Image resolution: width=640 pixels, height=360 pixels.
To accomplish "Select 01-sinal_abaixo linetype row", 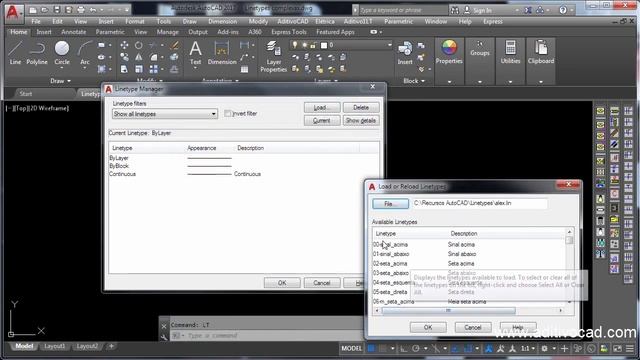I will (469, 254).
